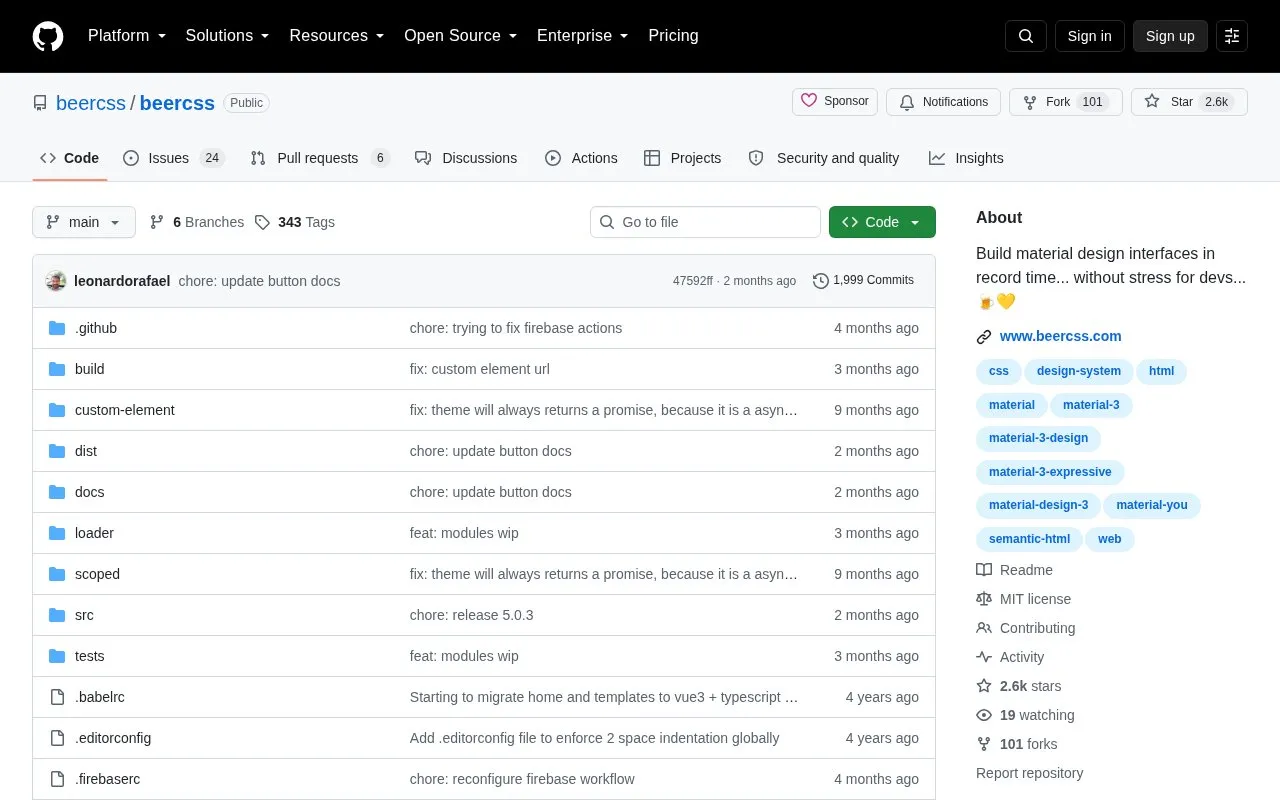View the 1,999 Commits history
Image resolution: width=1280 pixels, height=800 pixels.
[x=863, y=280]
